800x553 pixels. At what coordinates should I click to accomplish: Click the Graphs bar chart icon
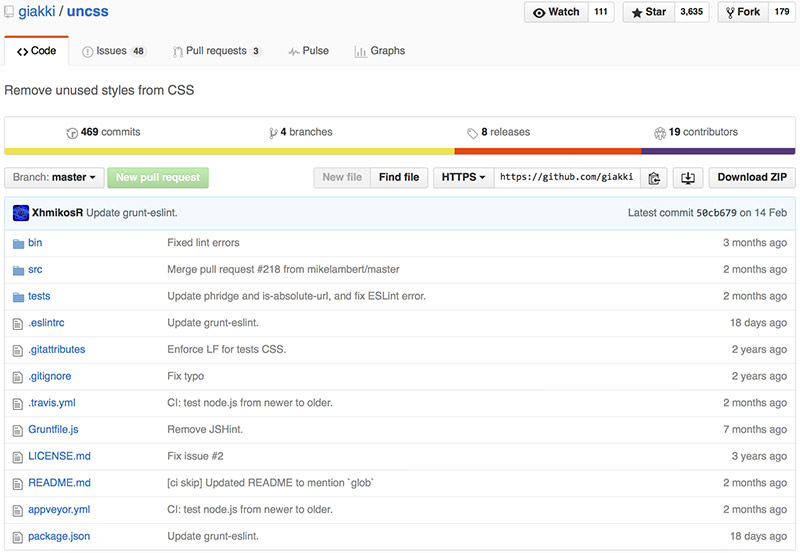click(x=361, y=52)
